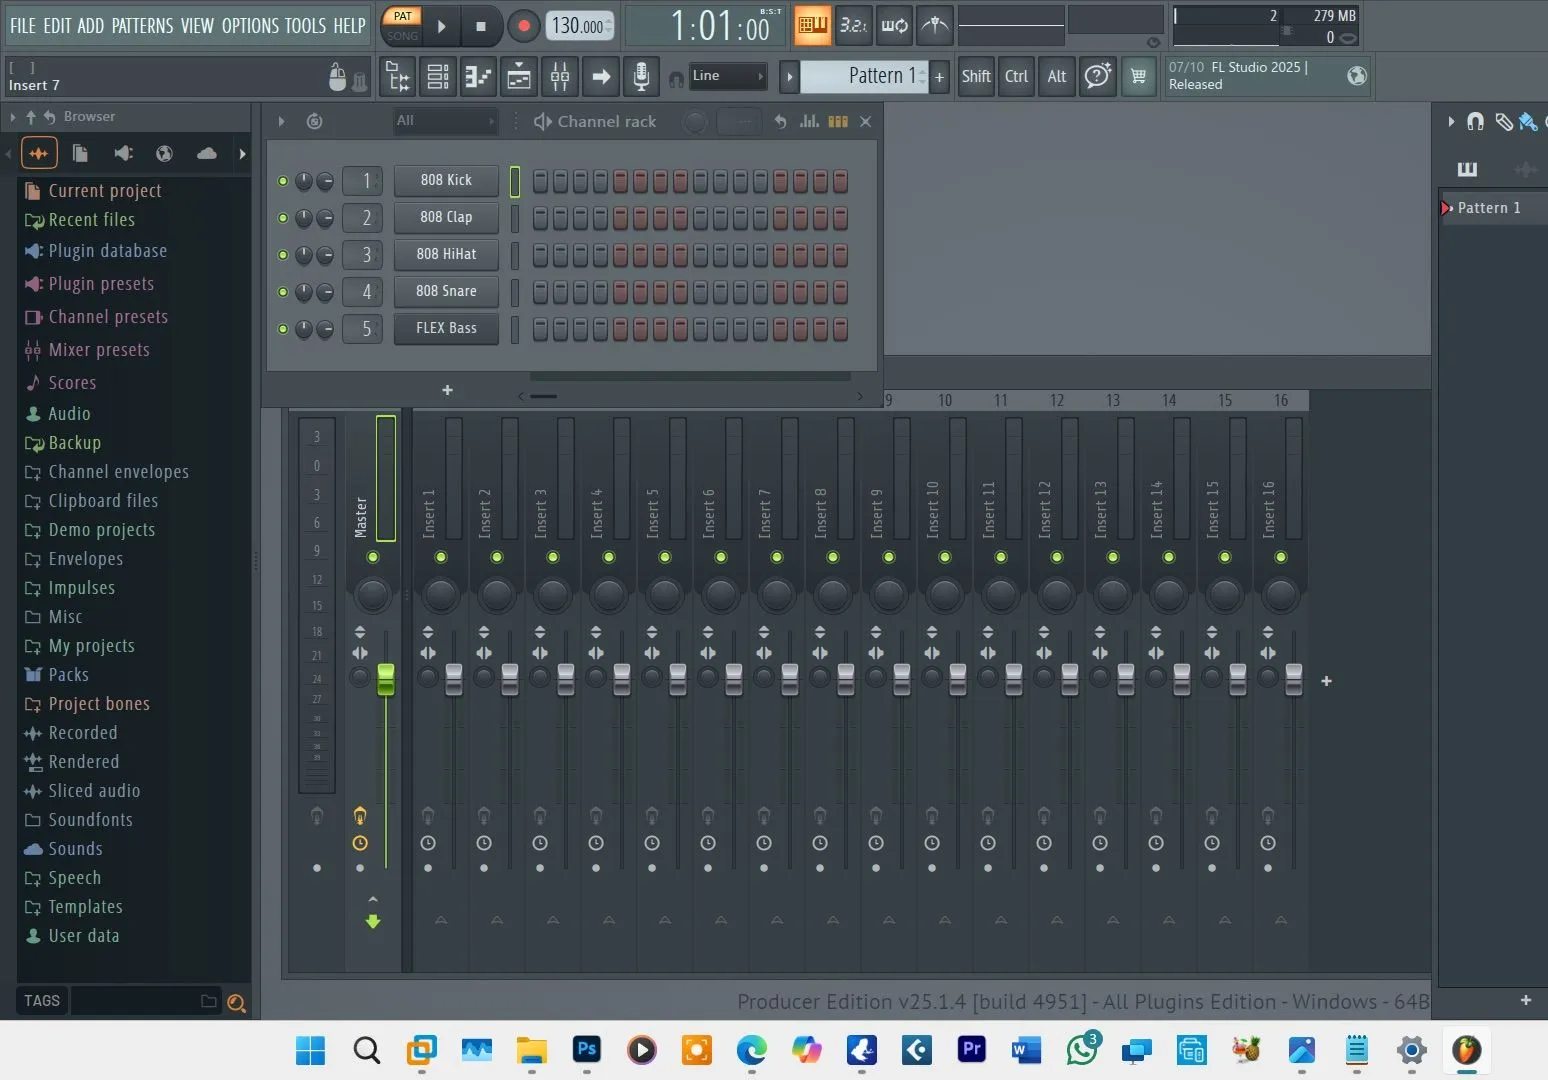Switch to SONG mode
The height and width of the screenshot is (1080, 1548).
click(402, 36)
